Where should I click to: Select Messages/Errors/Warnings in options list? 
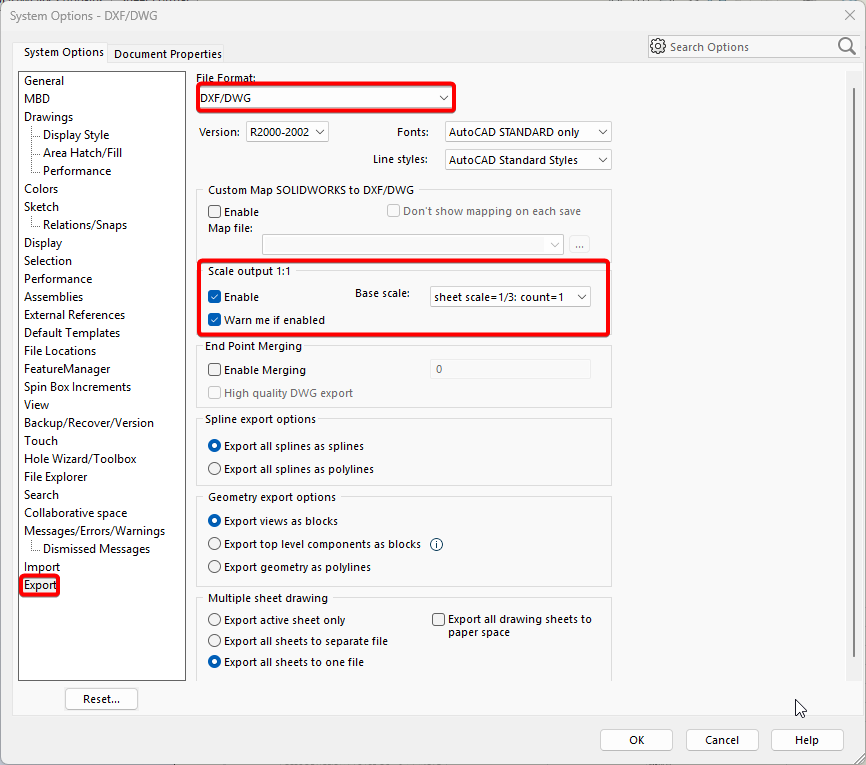[x=94, y=531]
